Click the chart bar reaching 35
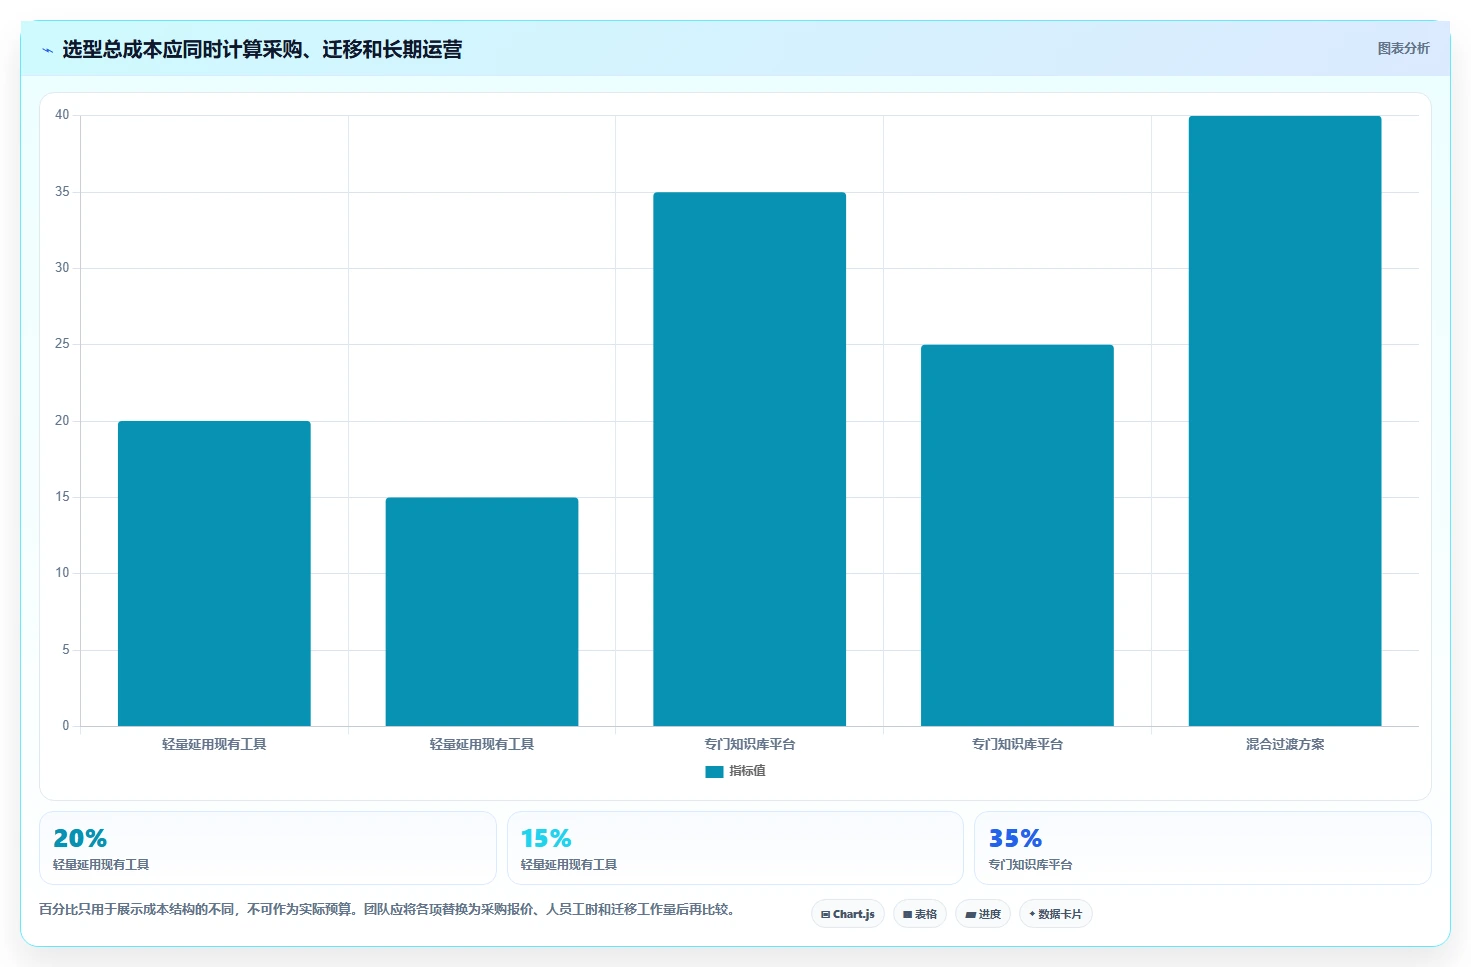 [x=749, y=459]
